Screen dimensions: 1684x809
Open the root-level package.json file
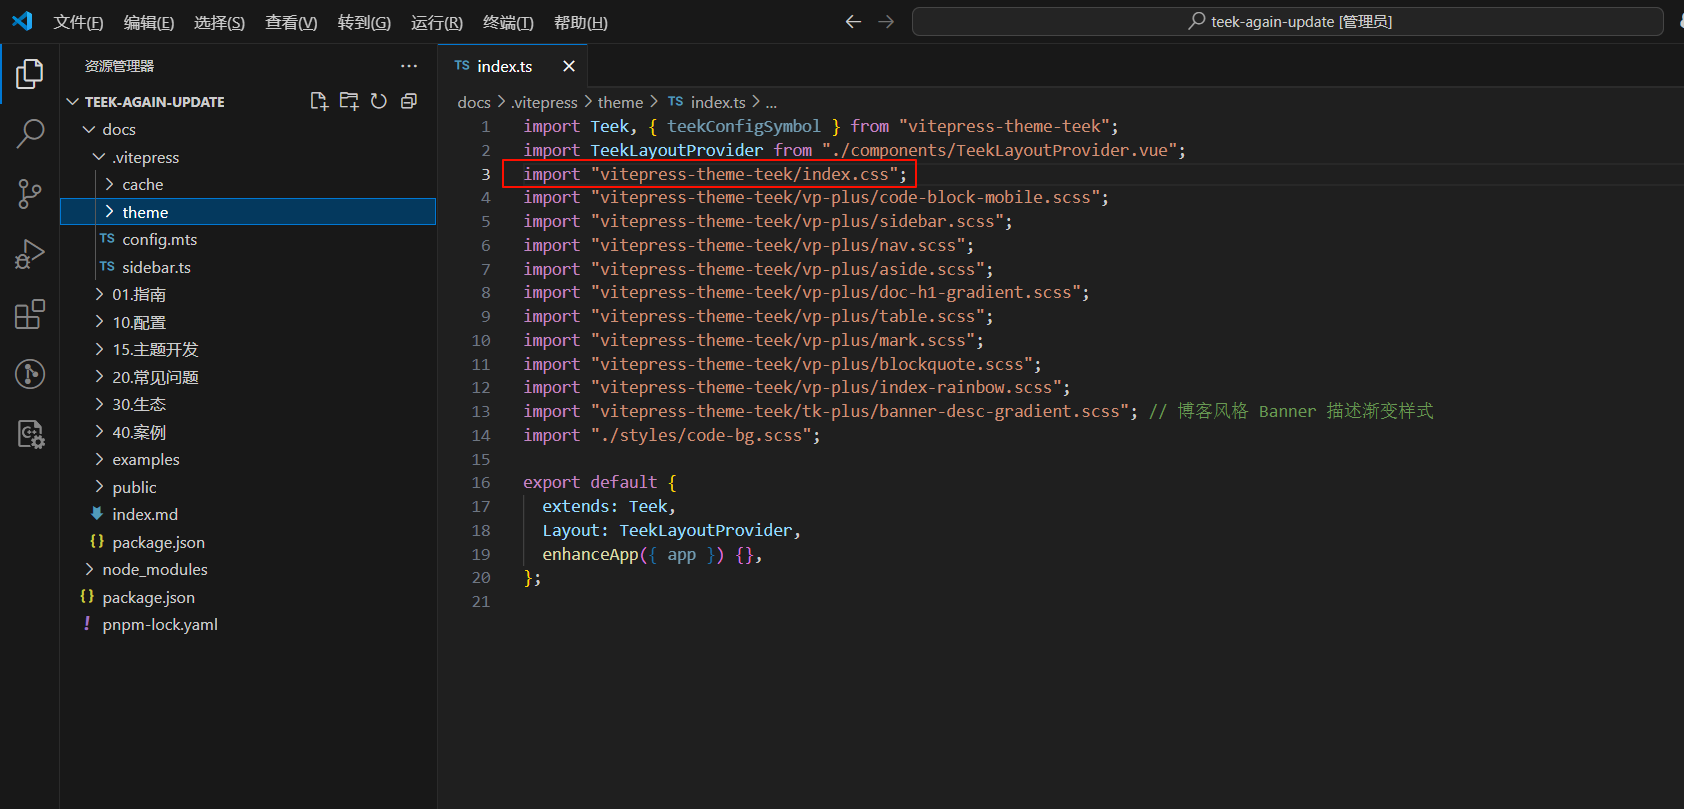tap(148, 597)
